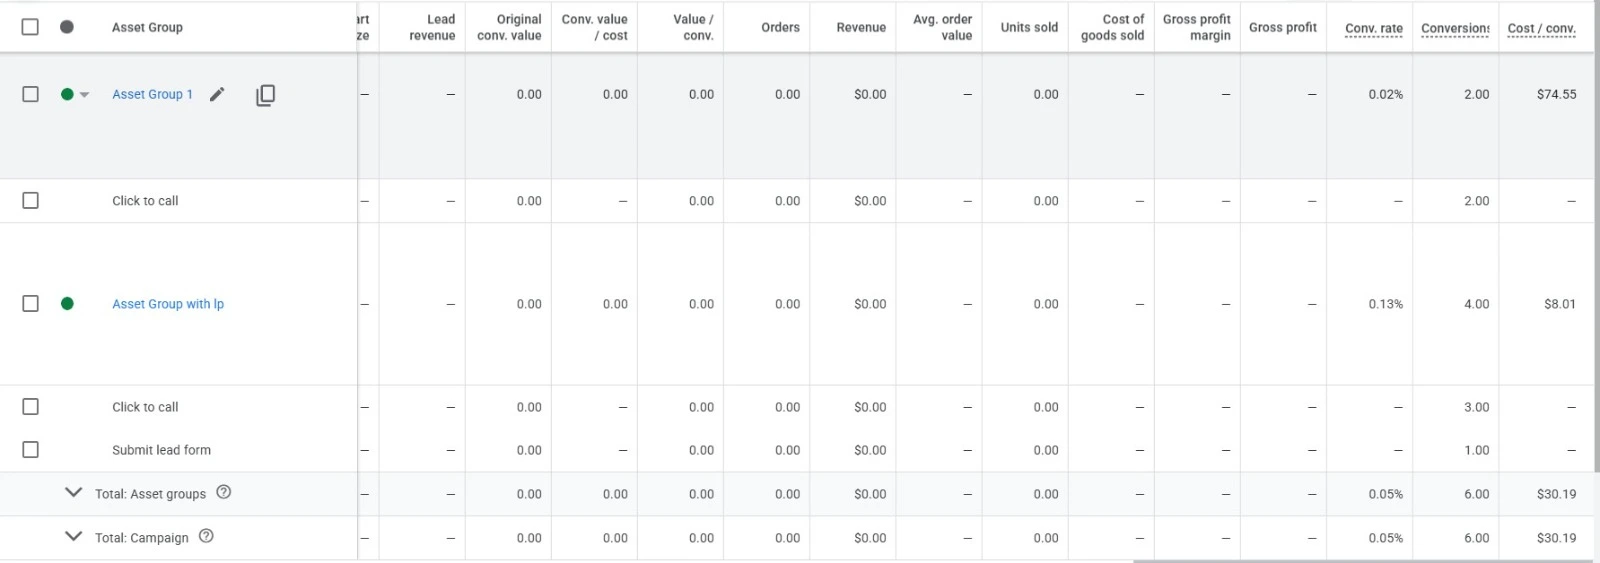Open Asset Group 1 link
The height and width of the screenshot is (563, 1600).
click(152, 94)
